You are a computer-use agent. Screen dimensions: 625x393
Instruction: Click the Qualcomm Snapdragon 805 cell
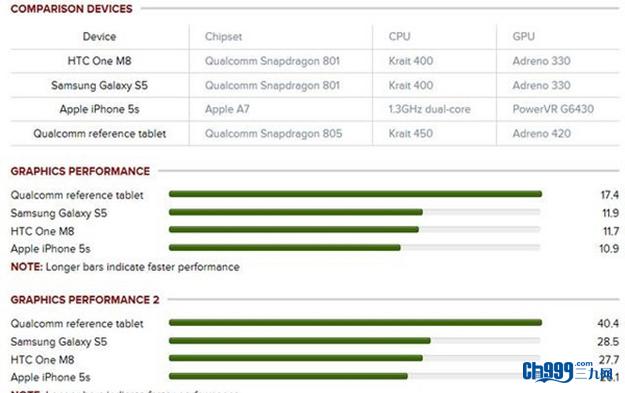(x=273, y=134)
